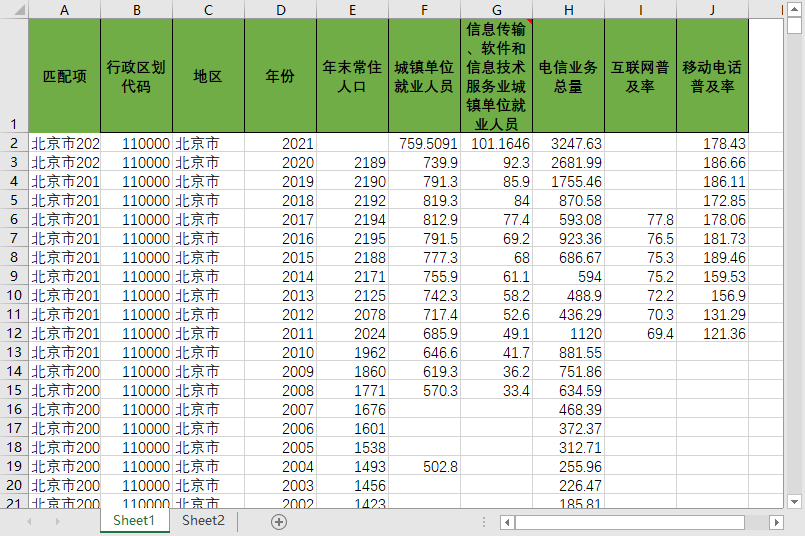805x536 pixels.
Task: Click the horizontal scrollbar right arrow
Action: (x=776, y=522)
